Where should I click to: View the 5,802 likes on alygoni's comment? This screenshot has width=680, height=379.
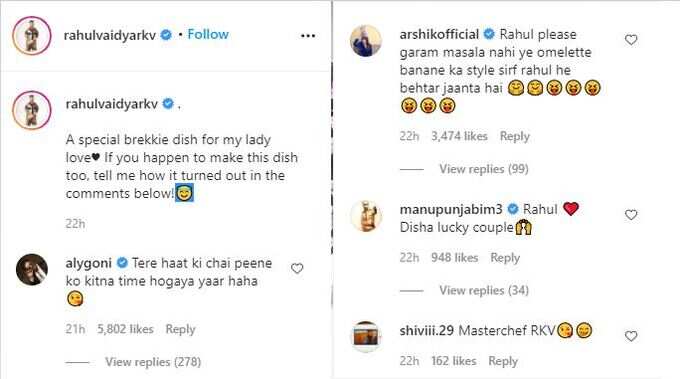tap(125, 329)
